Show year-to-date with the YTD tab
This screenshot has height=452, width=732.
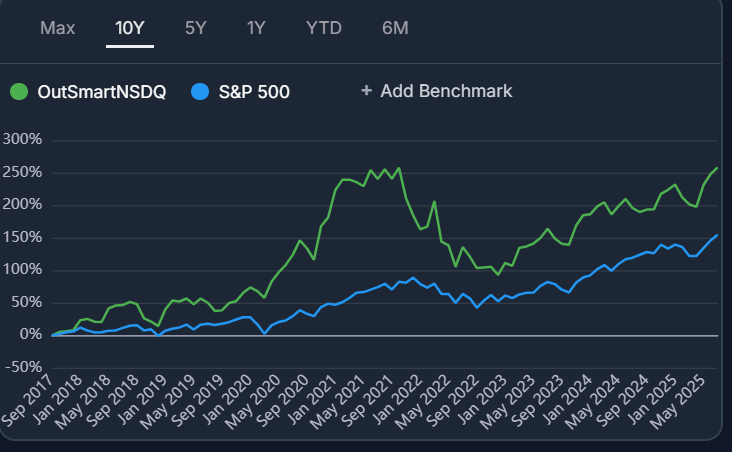[x=324, y=27]
